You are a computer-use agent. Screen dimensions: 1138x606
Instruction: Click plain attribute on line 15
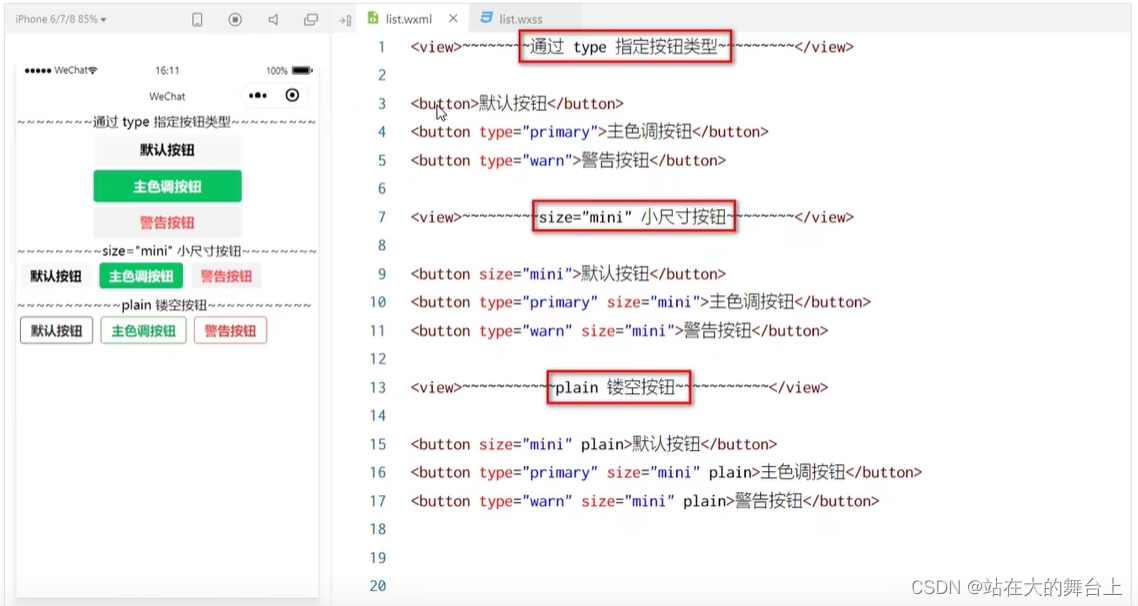(x=602, y=444)
